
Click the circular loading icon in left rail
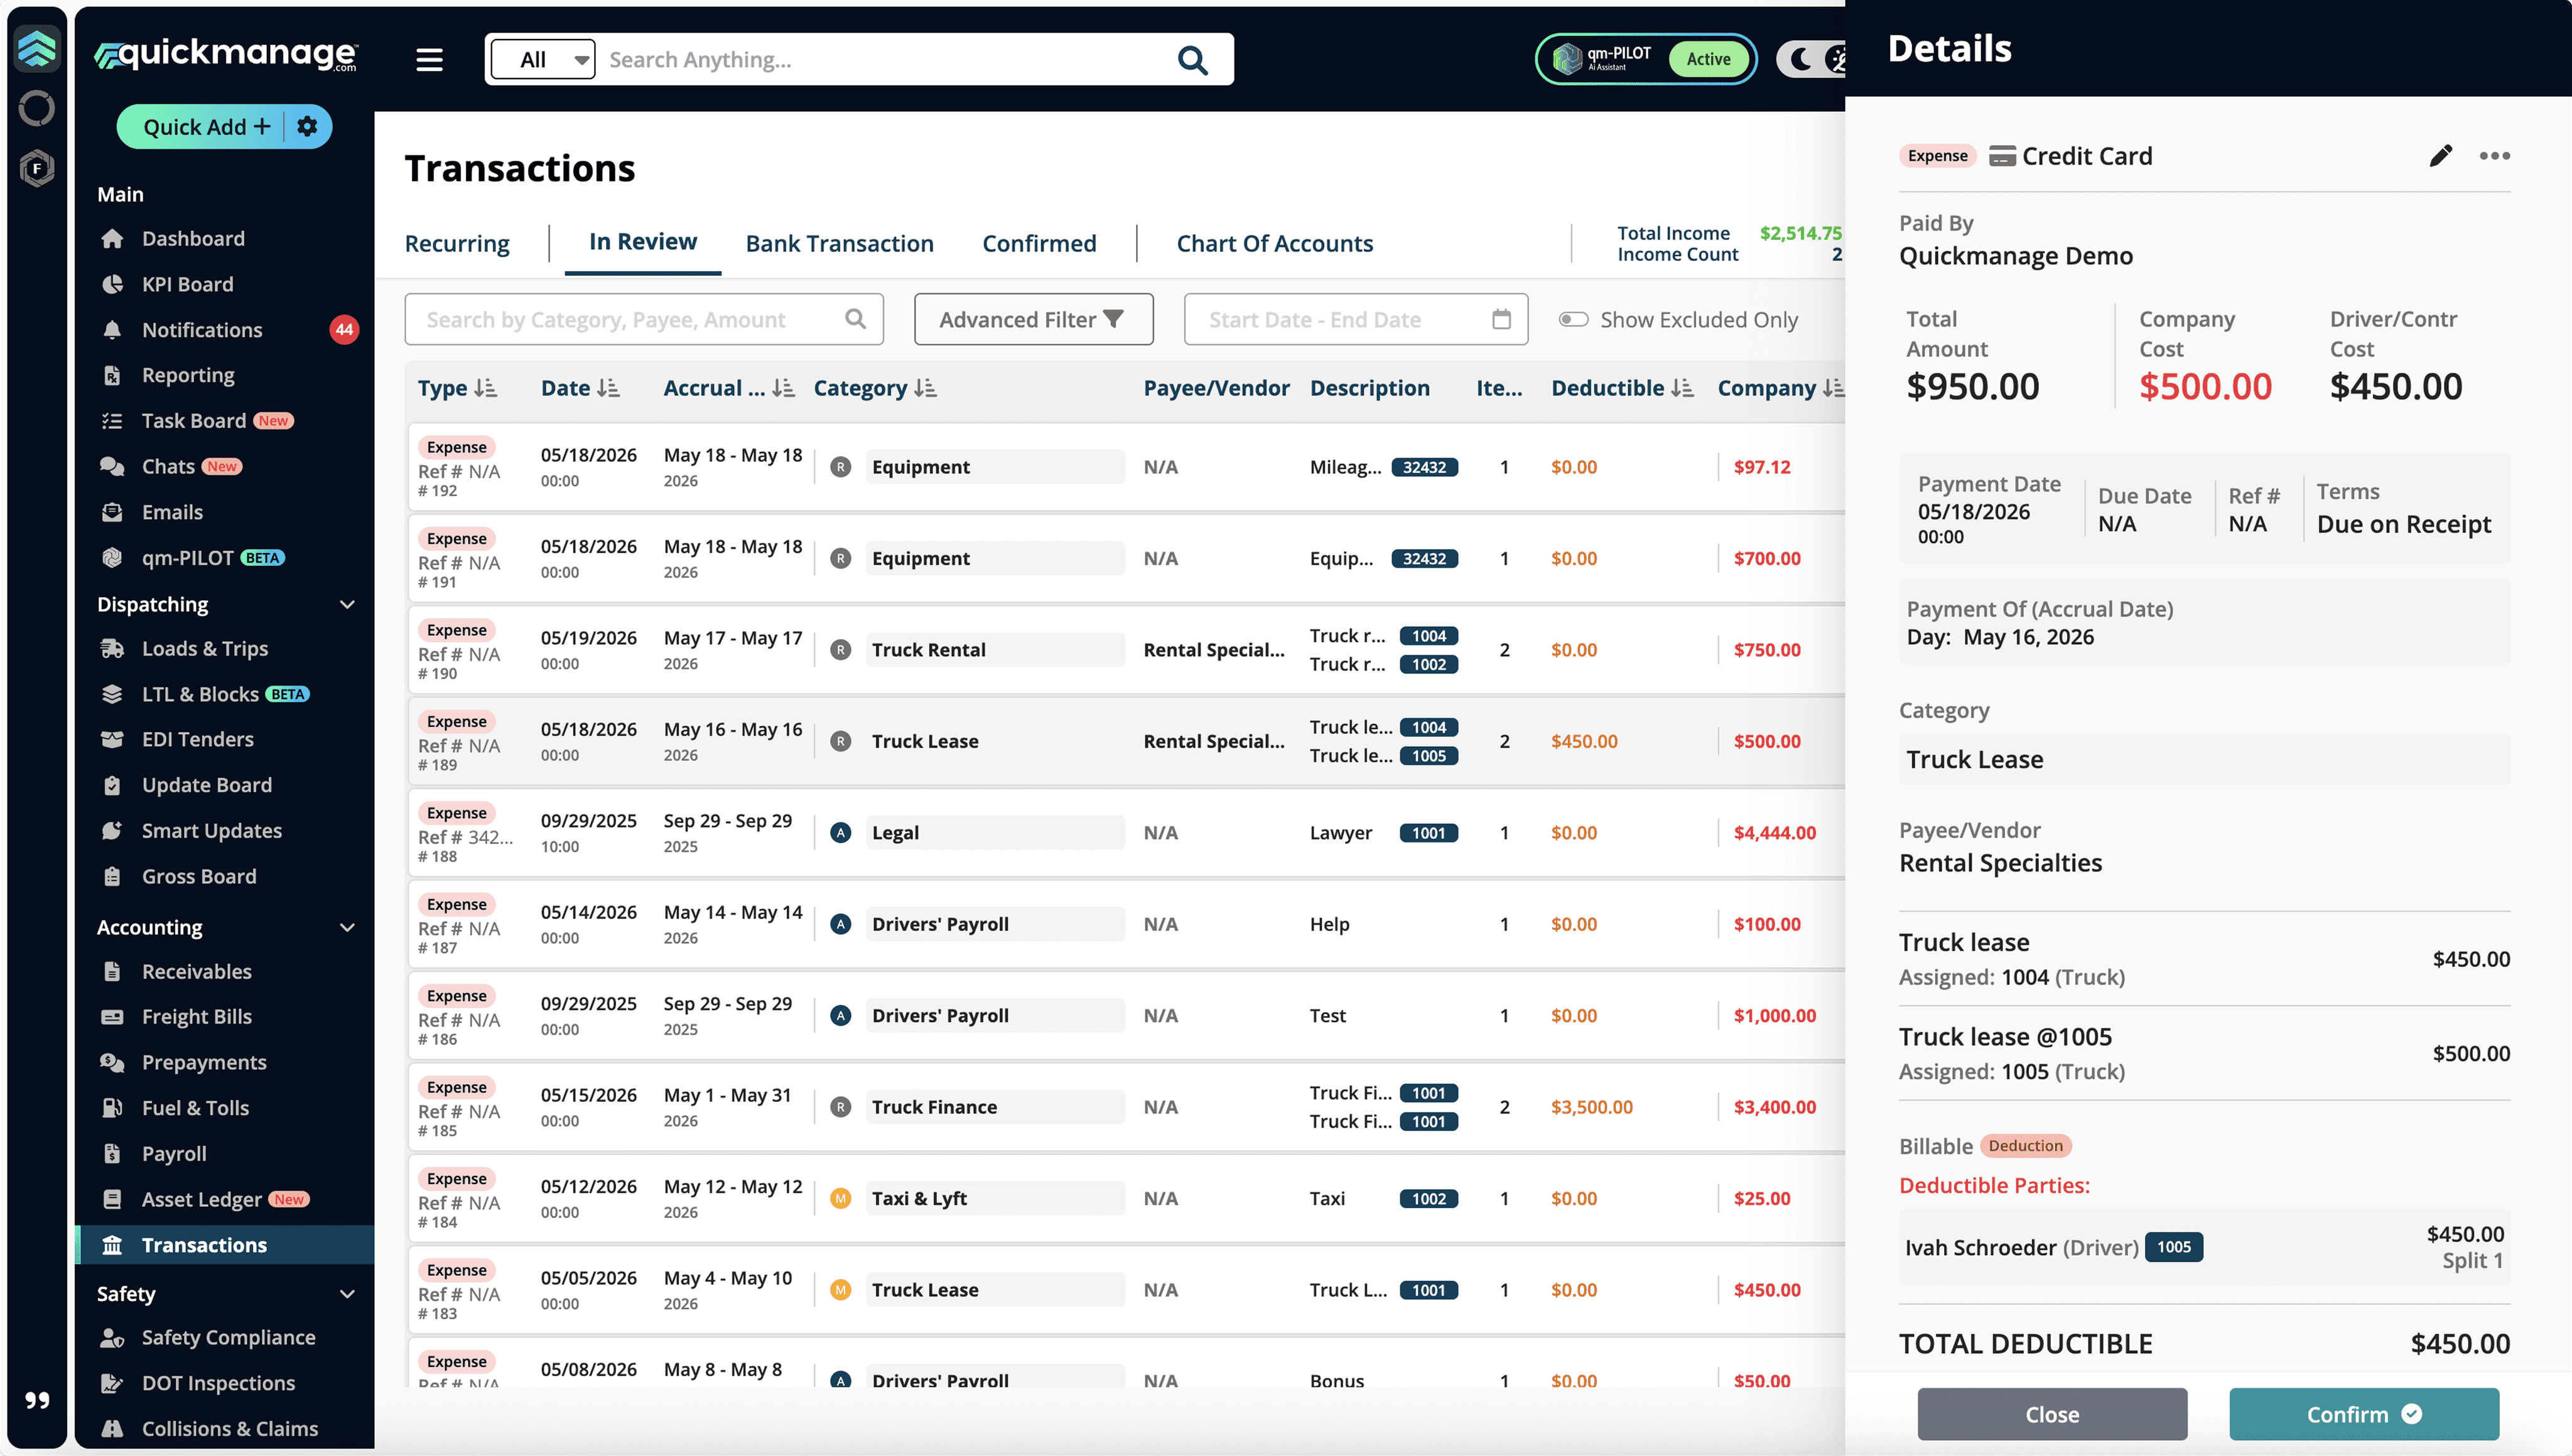coord(37,108)
